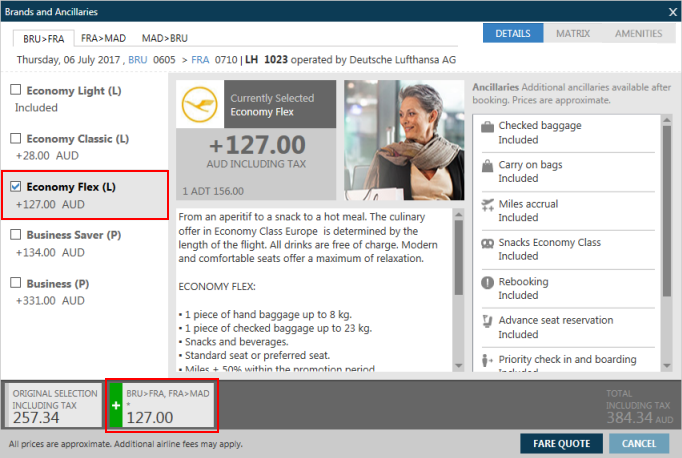The height and width of the screenshot is (458, 682).
Task: Click the Carry on bags icon
Action: [486, 166]
